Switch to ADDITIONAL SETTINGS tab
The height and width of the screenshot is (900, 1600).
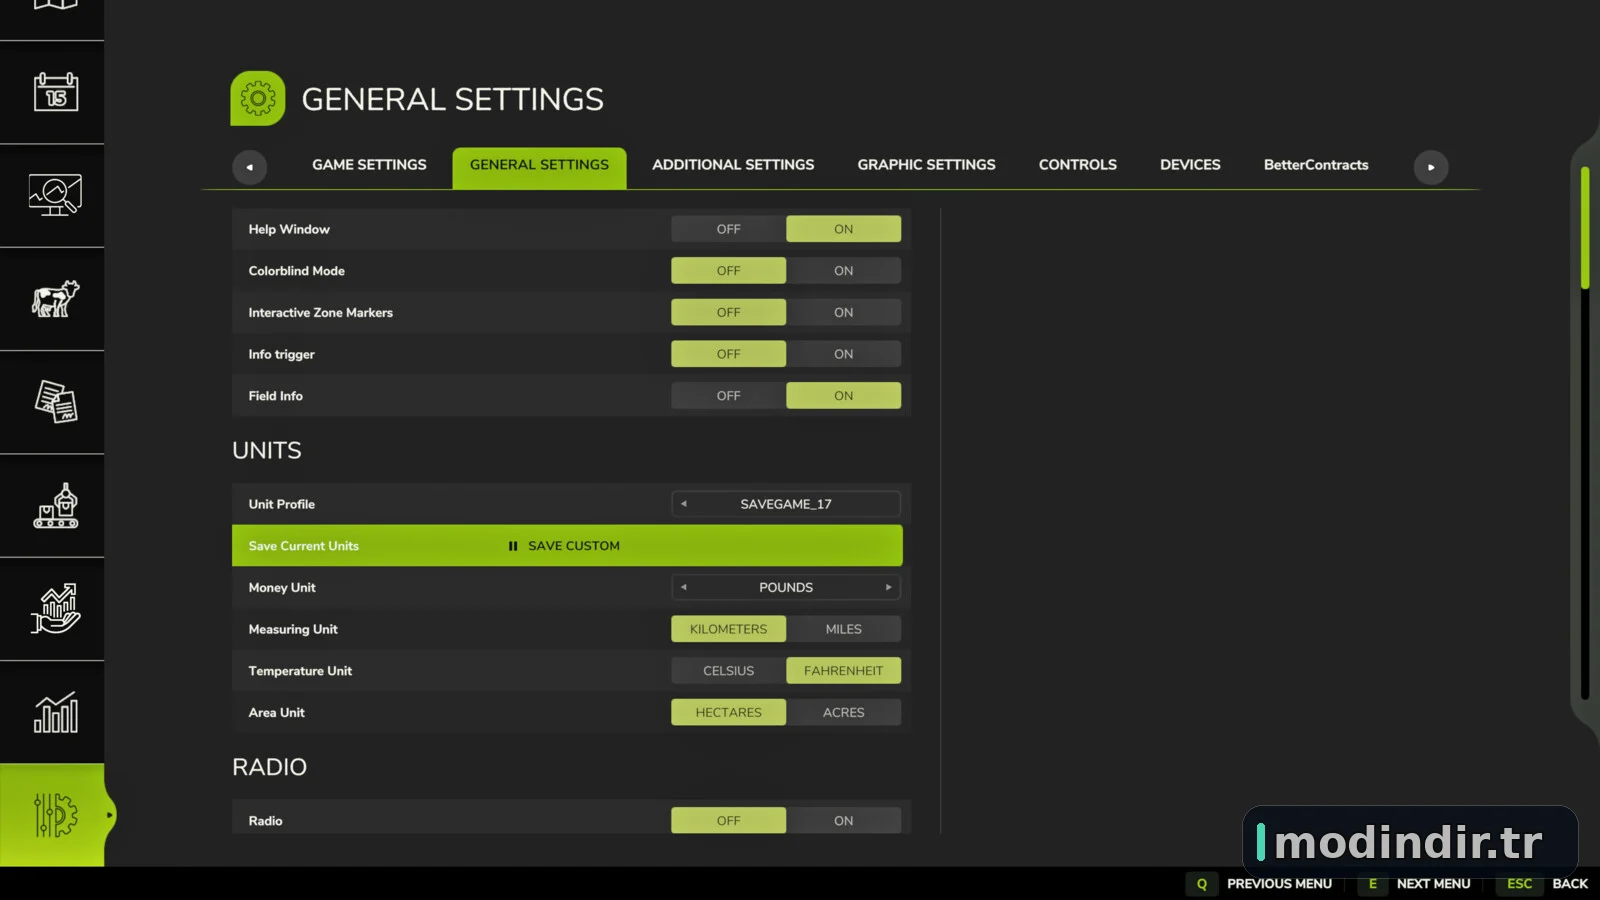click(733, 165)
